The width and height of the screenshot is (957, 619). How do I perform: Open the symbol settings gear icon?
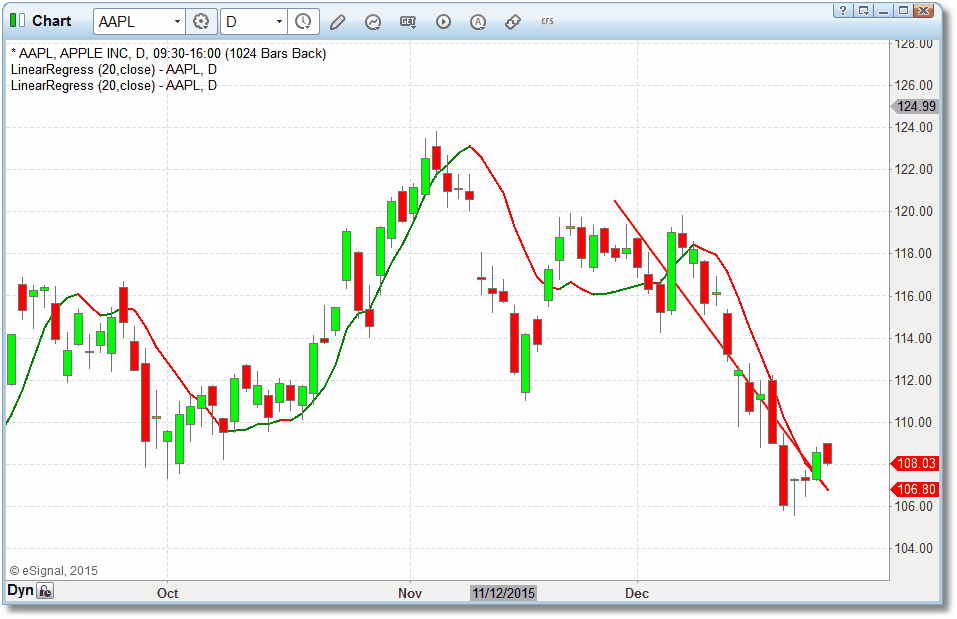pyautogui.click(x=201, y=22)
